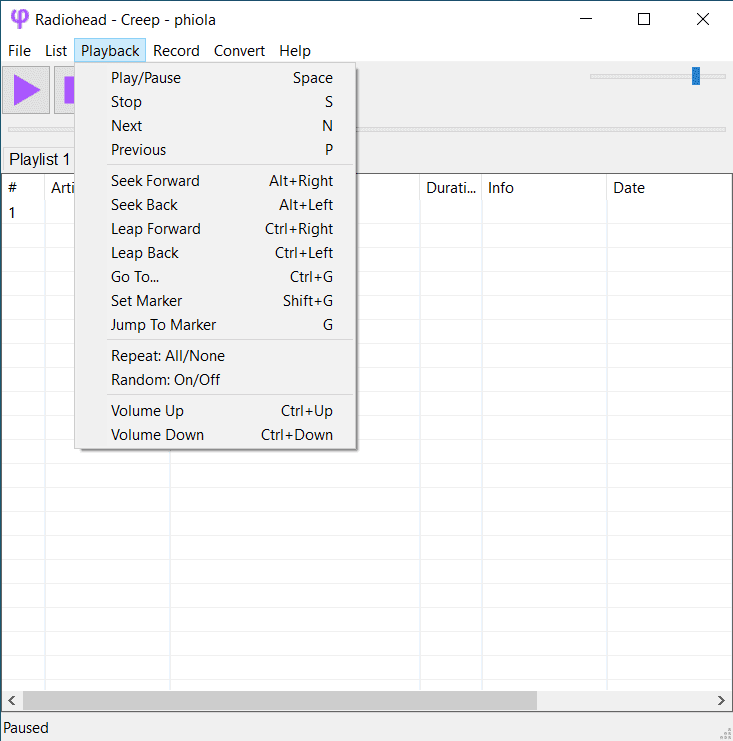Switch to Playlist 1 tab

click(x=40, y=159)
